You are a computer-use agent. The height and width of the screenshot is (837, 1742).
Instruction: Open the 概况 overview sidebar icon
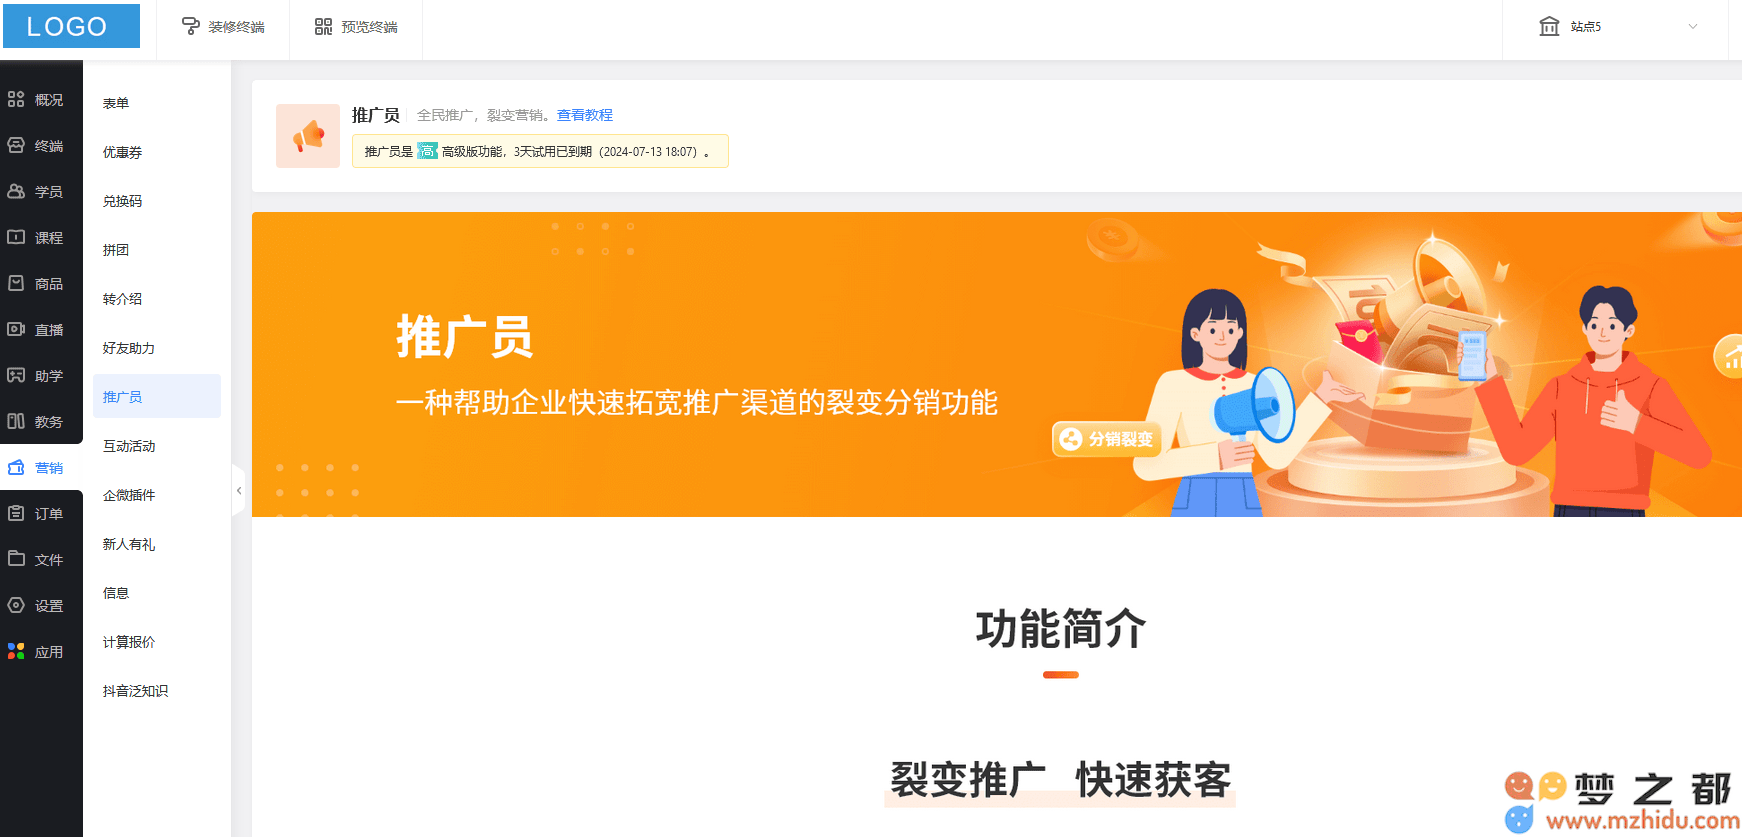(16, 99)
